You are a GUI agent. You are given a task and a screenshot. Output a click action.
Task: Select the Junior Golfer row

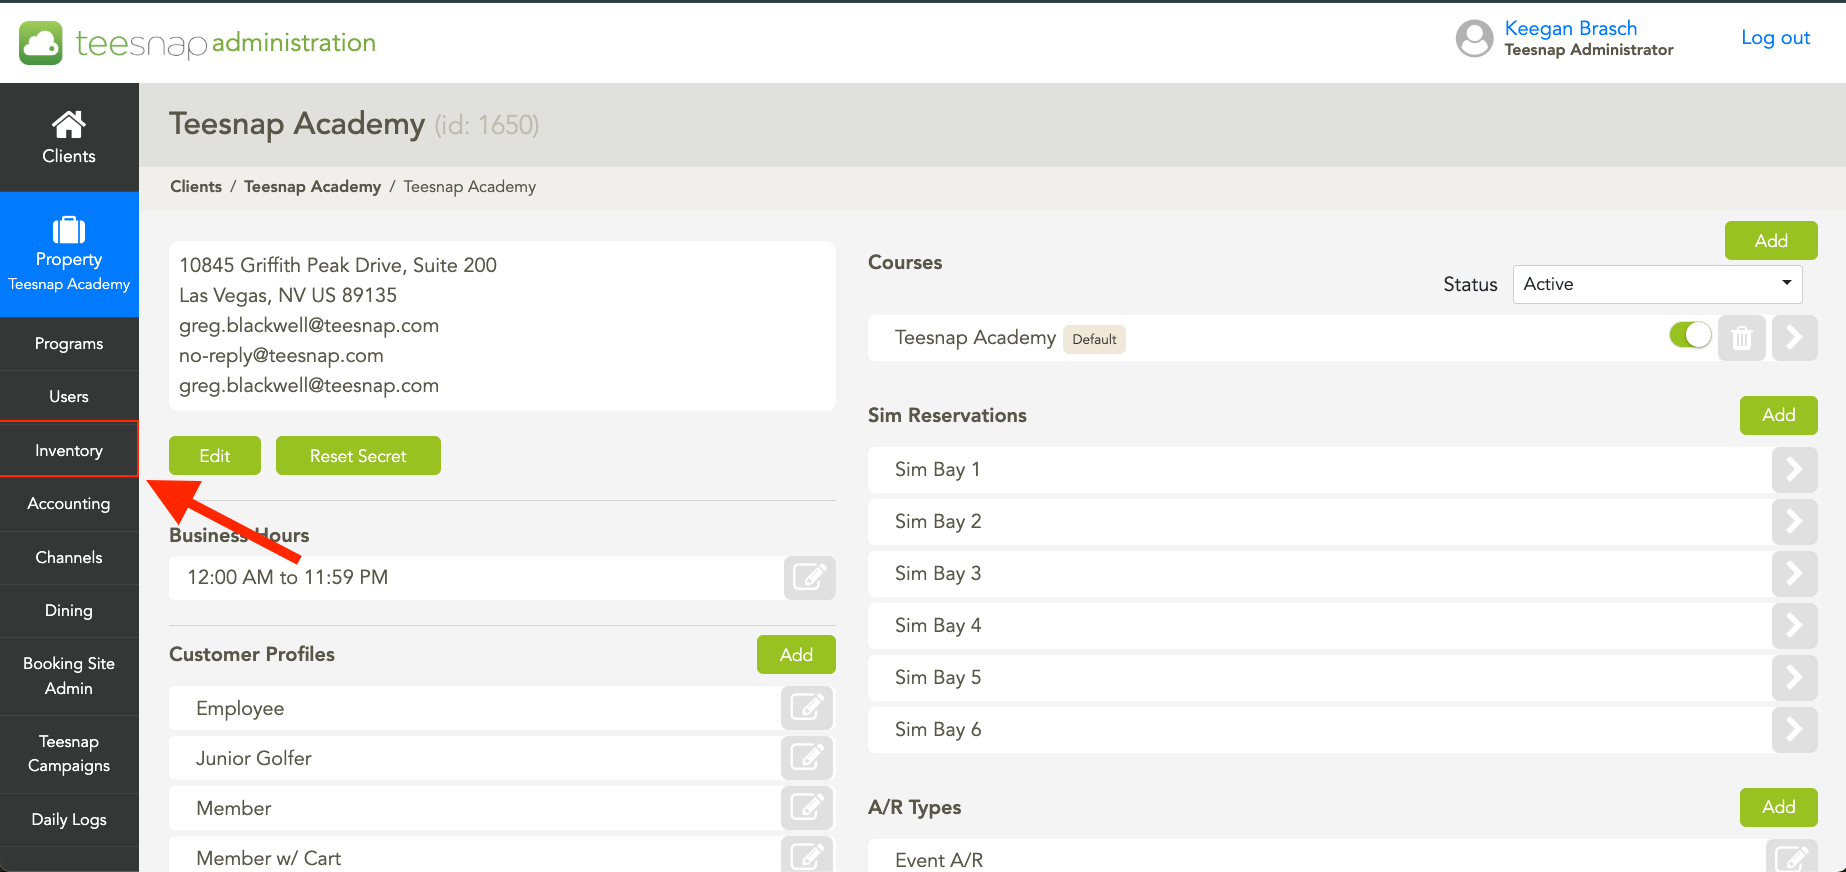(475, 758)
